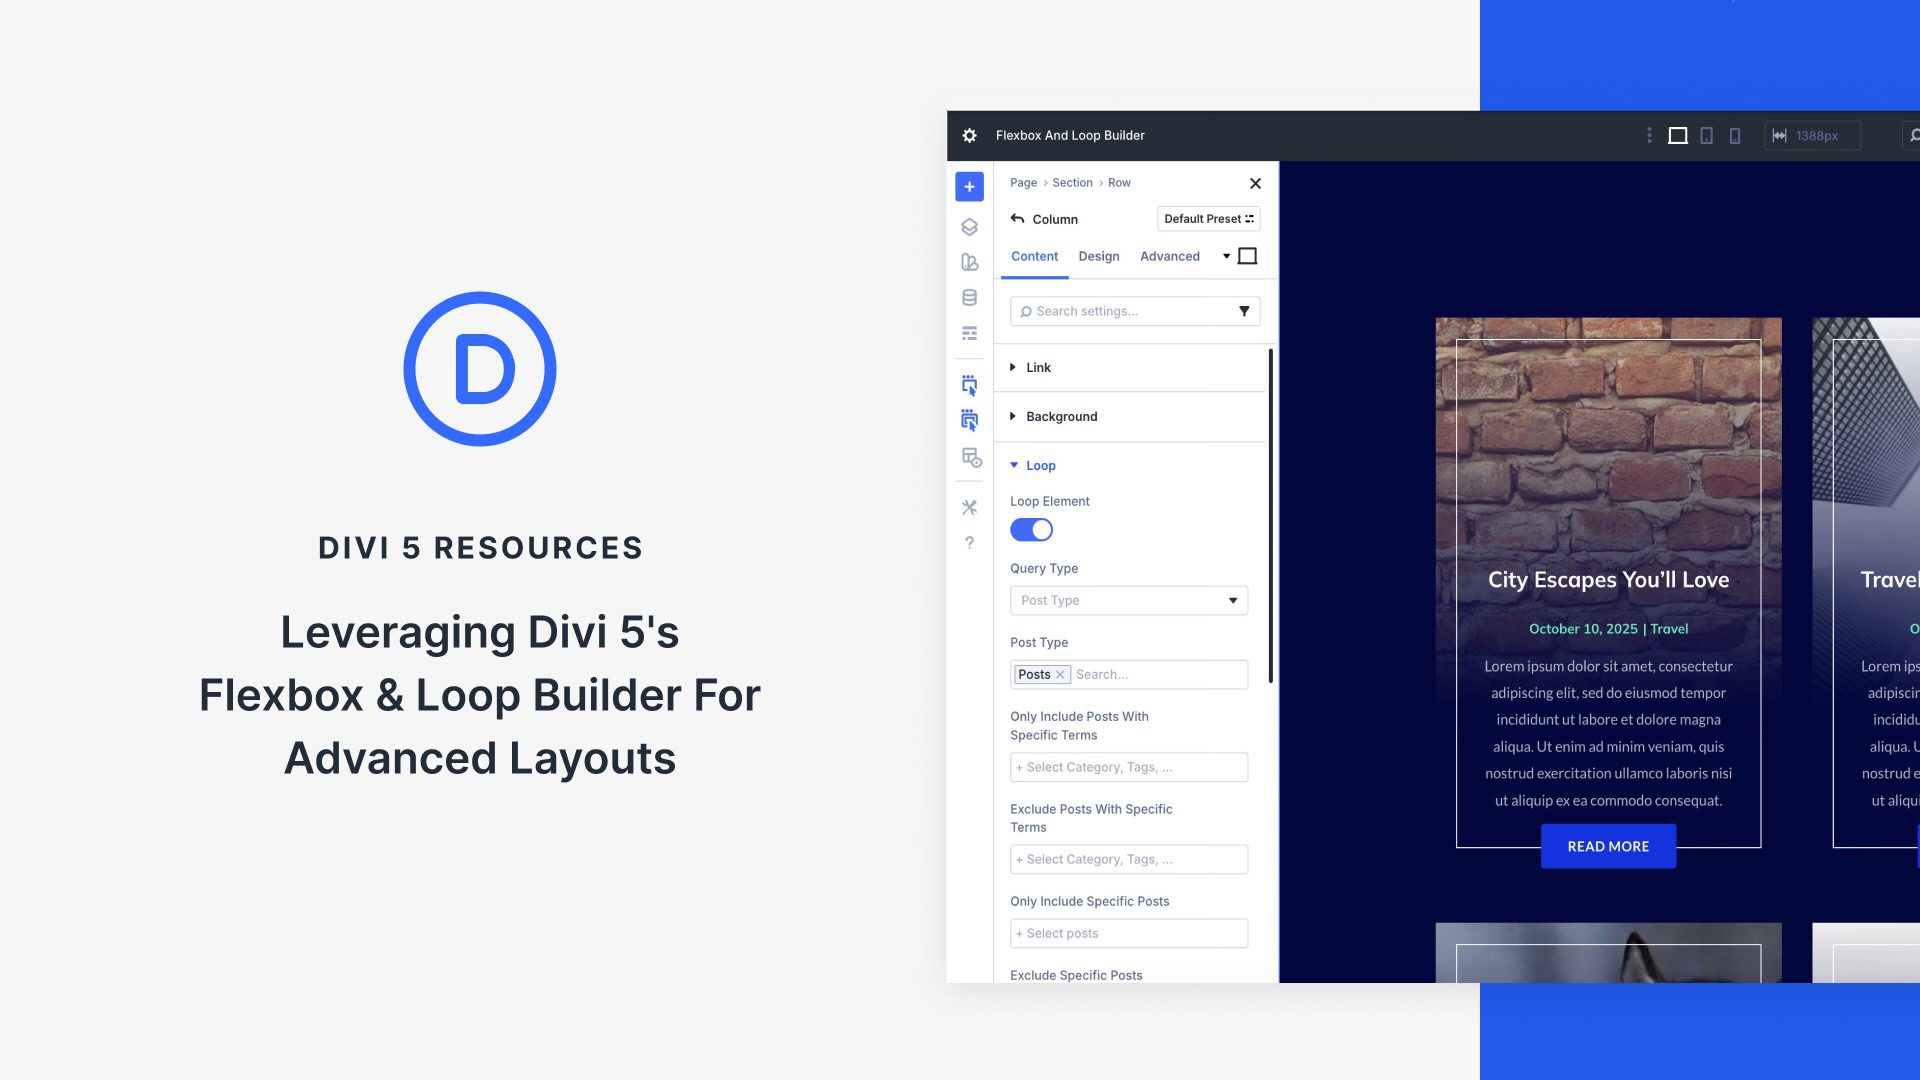Switch to the Advanced tab
Screen dimensions: 1920x1080
(x=1170, y=256)
